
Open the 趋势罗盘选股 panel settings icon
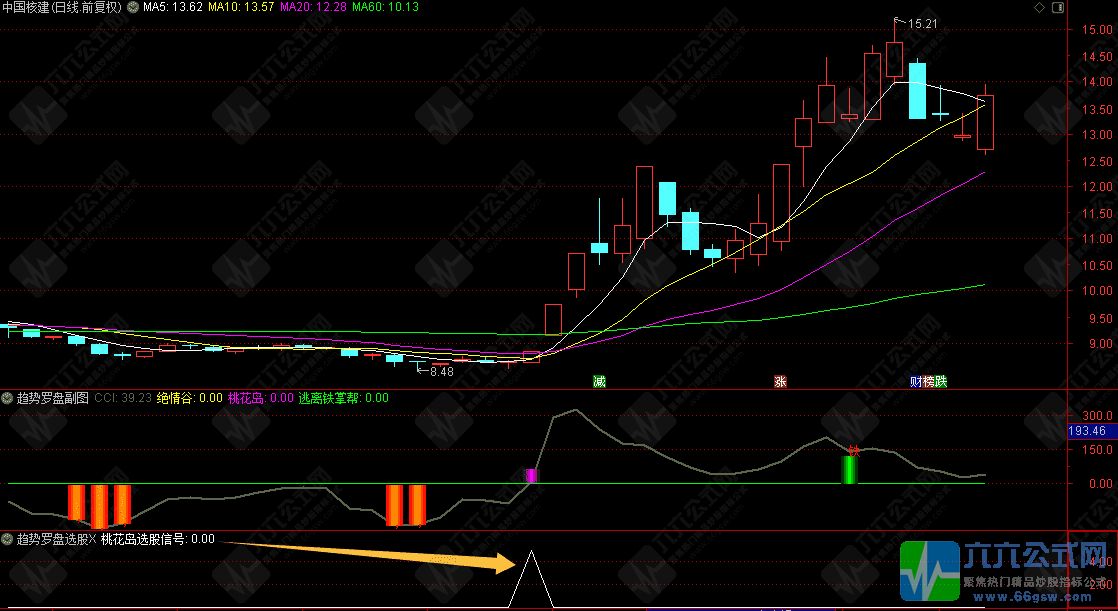pyautogui.click(x=8, y=539)
